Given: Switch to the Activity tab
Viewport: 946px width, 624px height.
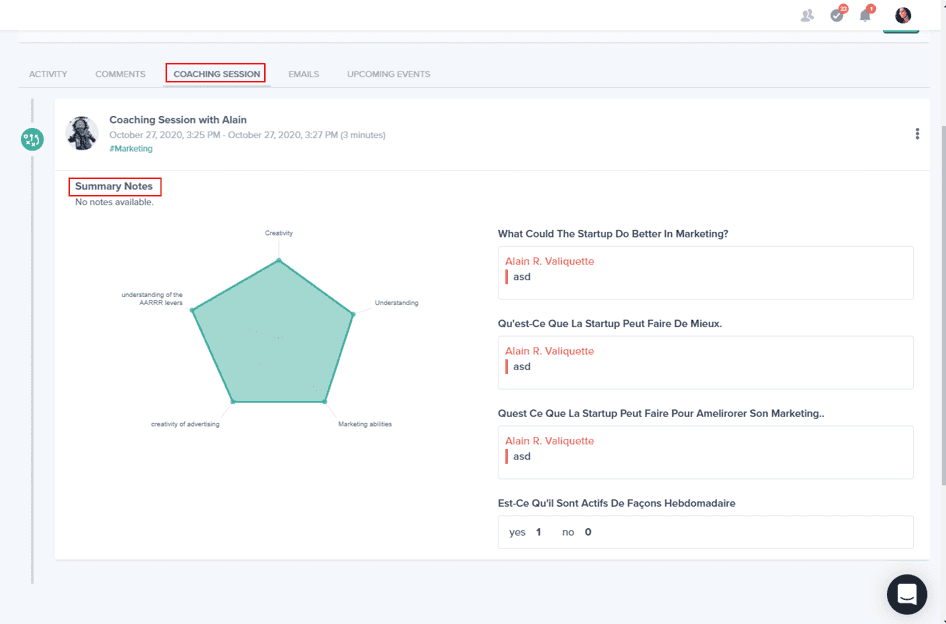Looking at the screenshot, I should (x=48, y=74).
